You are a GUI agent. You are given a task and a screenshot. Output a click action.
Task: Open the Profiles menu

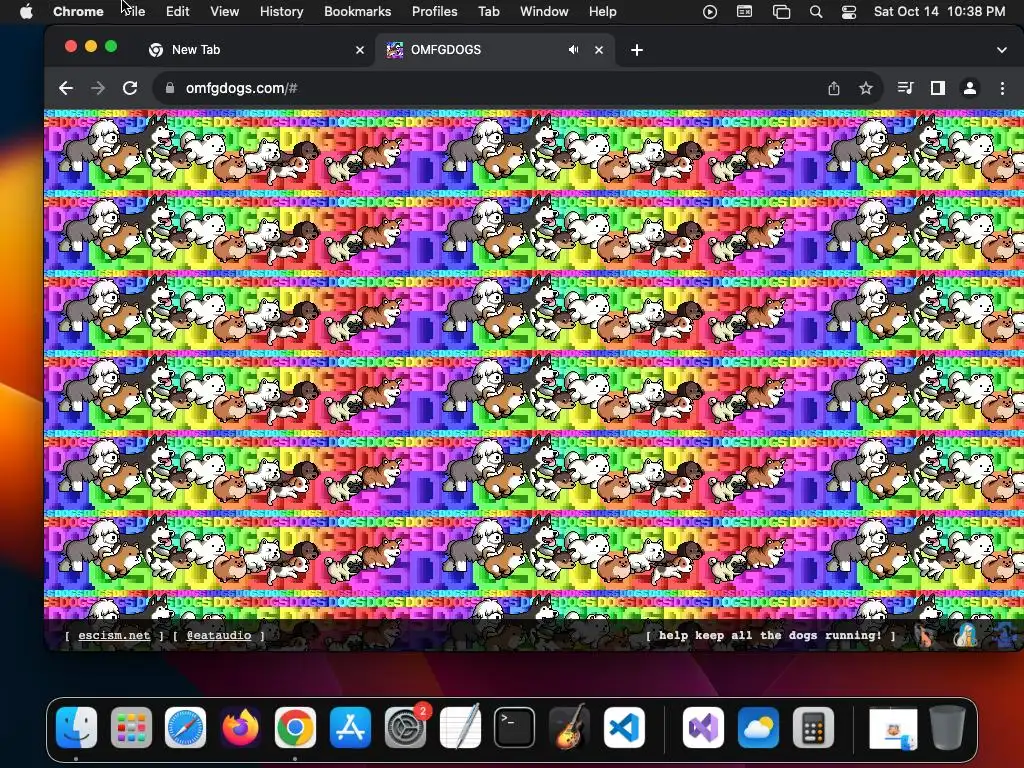[x=434, y=11]
